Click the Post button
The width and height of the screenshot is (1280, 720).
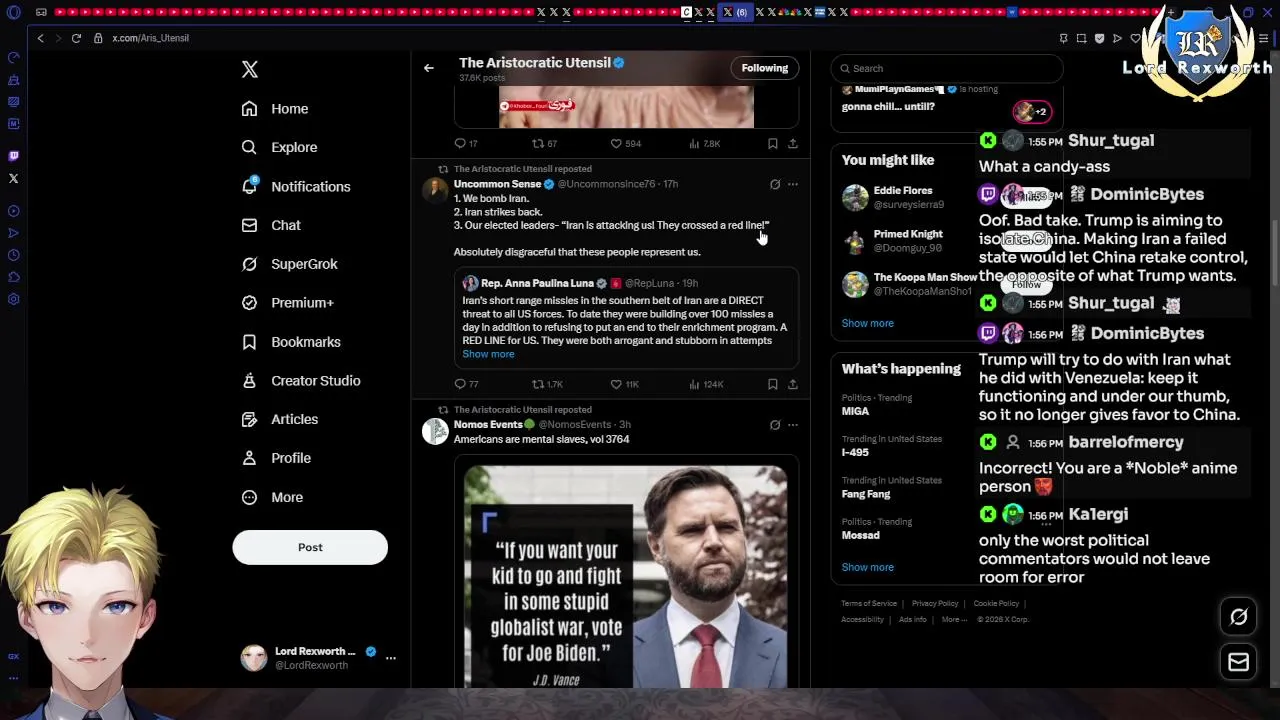point(310,547)
